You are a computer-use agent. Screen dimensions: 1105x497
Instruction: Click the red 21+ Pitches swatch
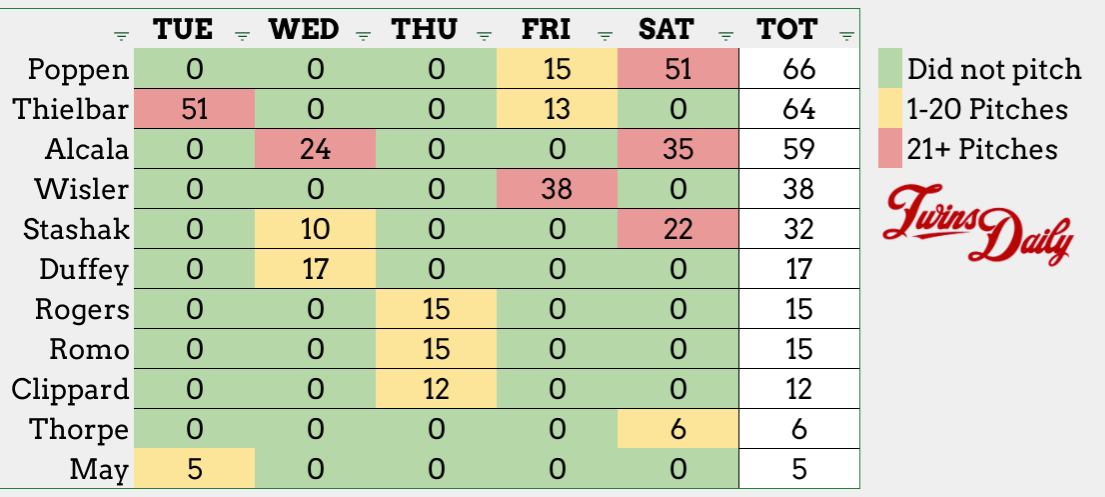[x=890, y=149]
